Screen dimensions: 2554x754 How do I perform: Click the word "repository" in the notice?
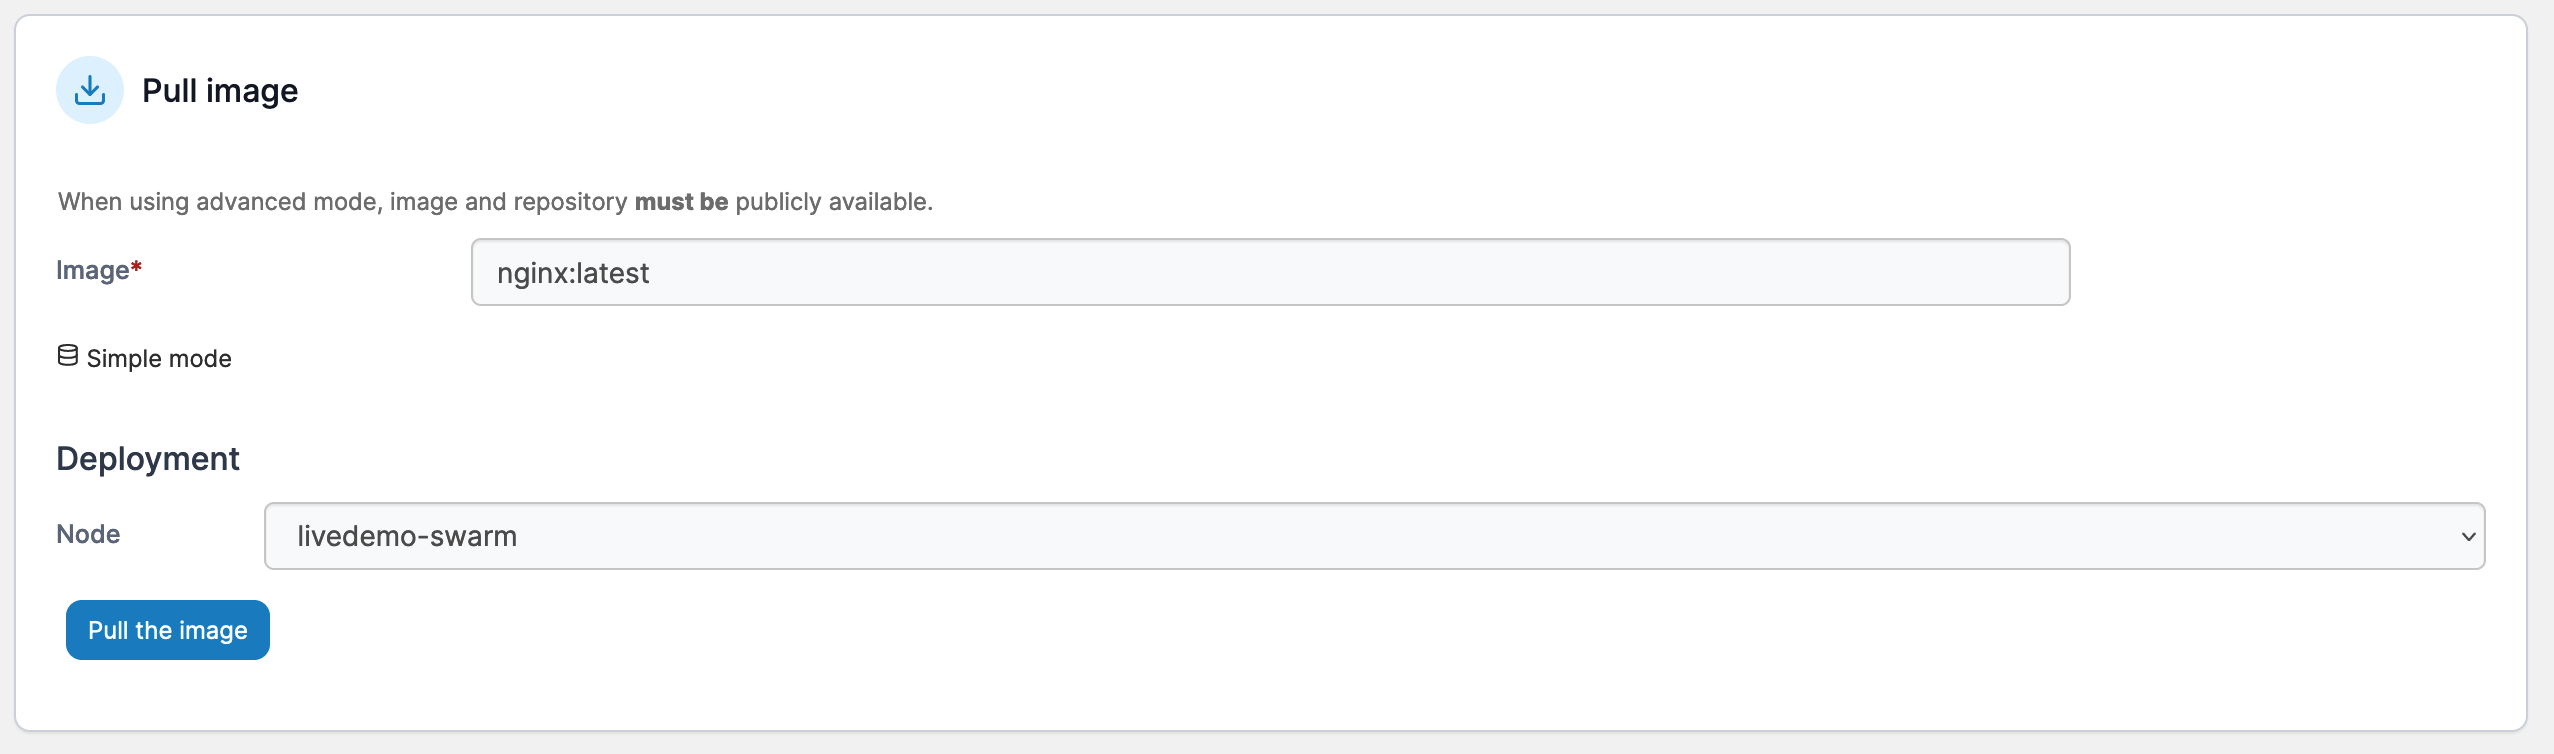[570, 202]
